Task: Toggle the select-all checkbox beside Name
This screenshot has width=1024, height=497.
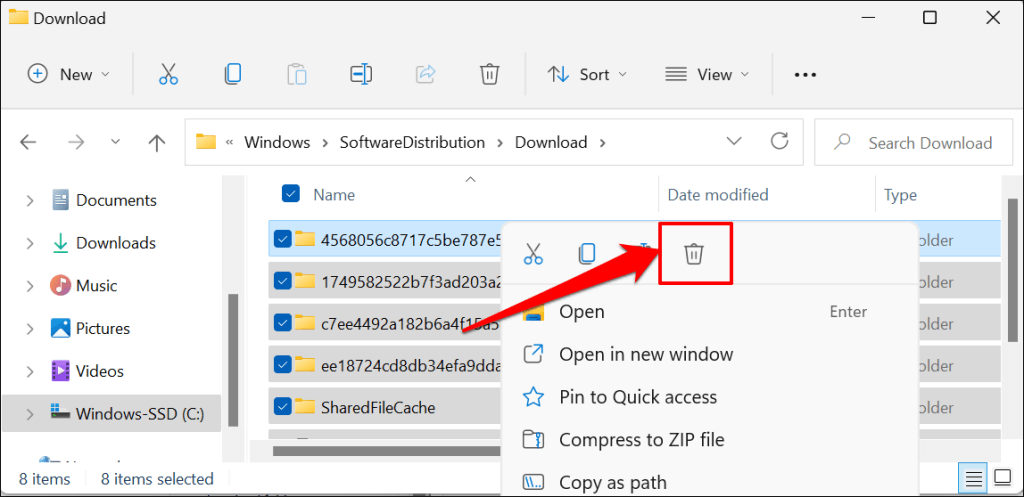Action: click(291, 194)
